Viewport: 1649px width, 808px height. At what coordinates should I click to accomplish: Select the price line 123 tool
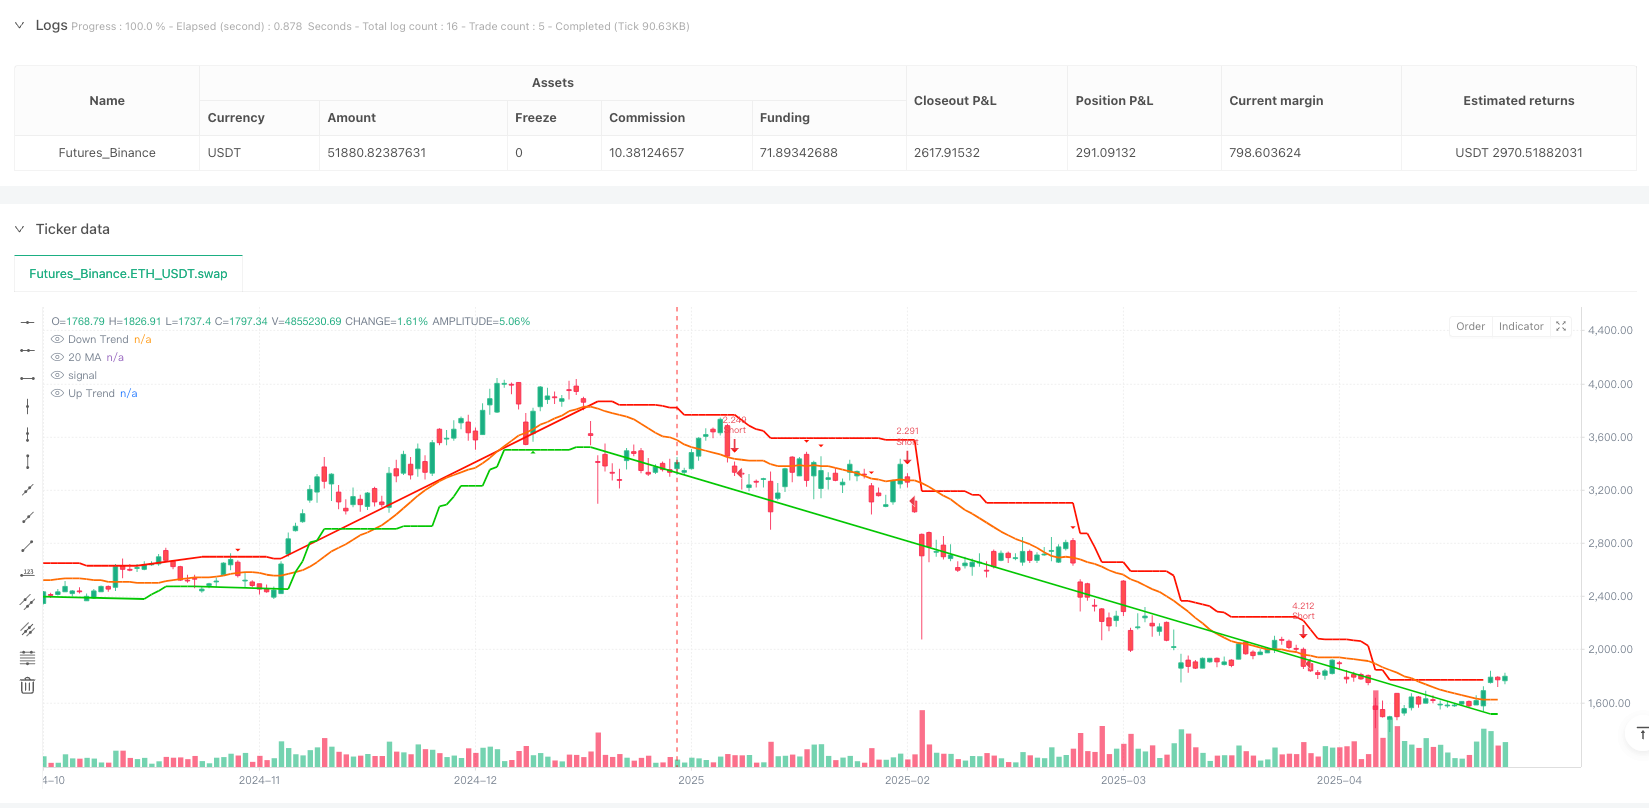pyautogui.click(x=28, y=574)
